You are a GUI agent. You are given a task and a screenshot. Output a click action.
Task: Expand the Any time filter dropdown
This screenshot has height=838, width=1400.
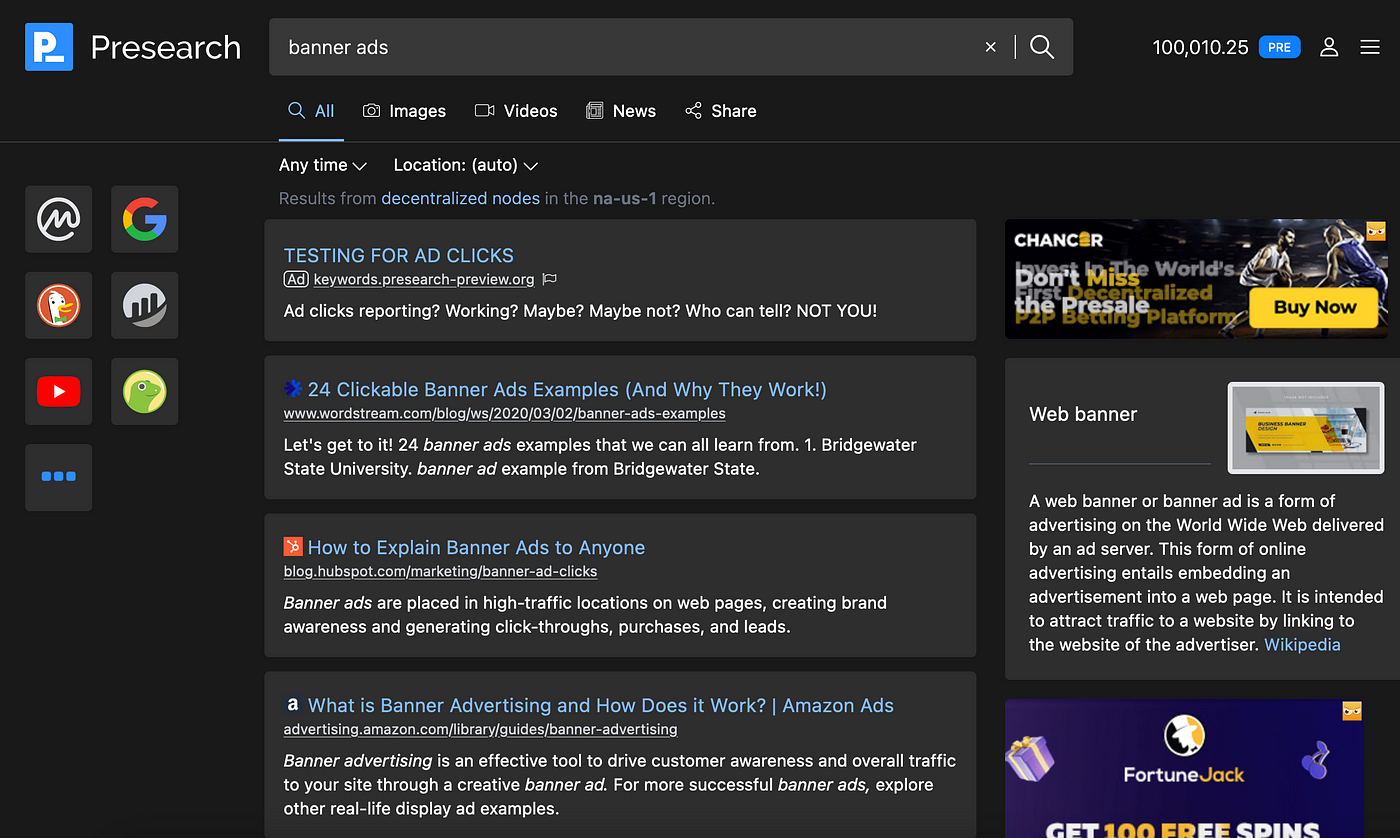point(323,165)
